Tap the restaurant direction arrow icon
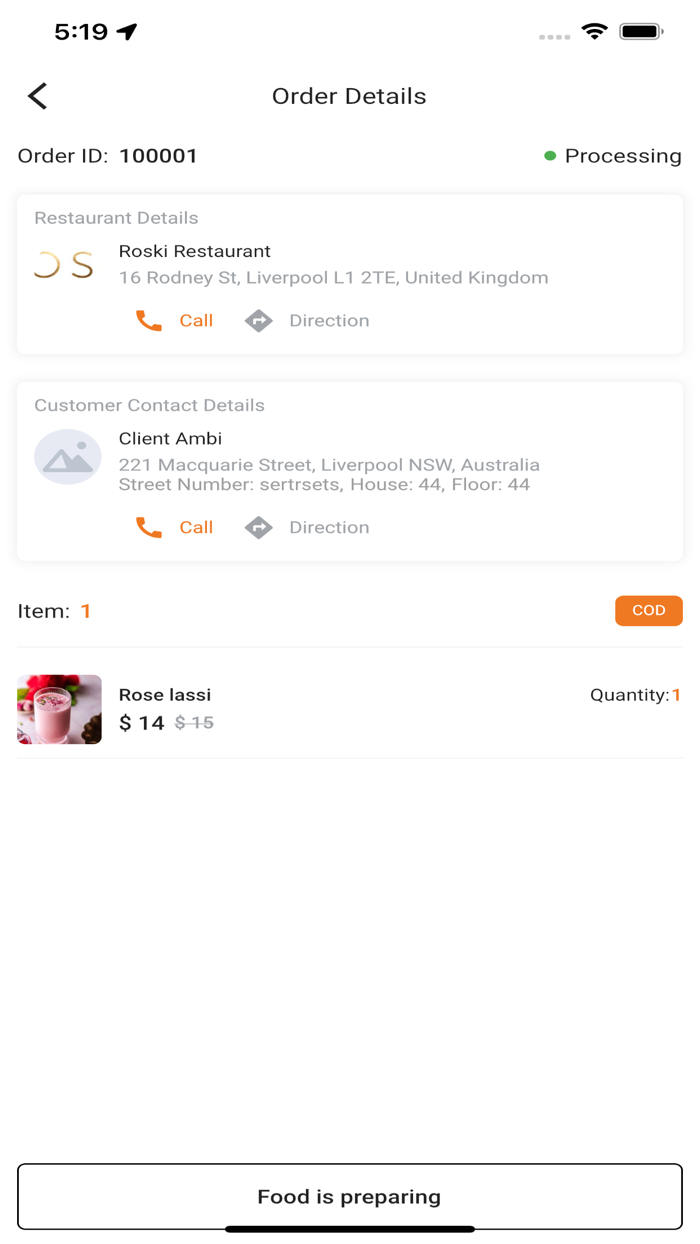 pyautogui.click(x=259, y=321)
